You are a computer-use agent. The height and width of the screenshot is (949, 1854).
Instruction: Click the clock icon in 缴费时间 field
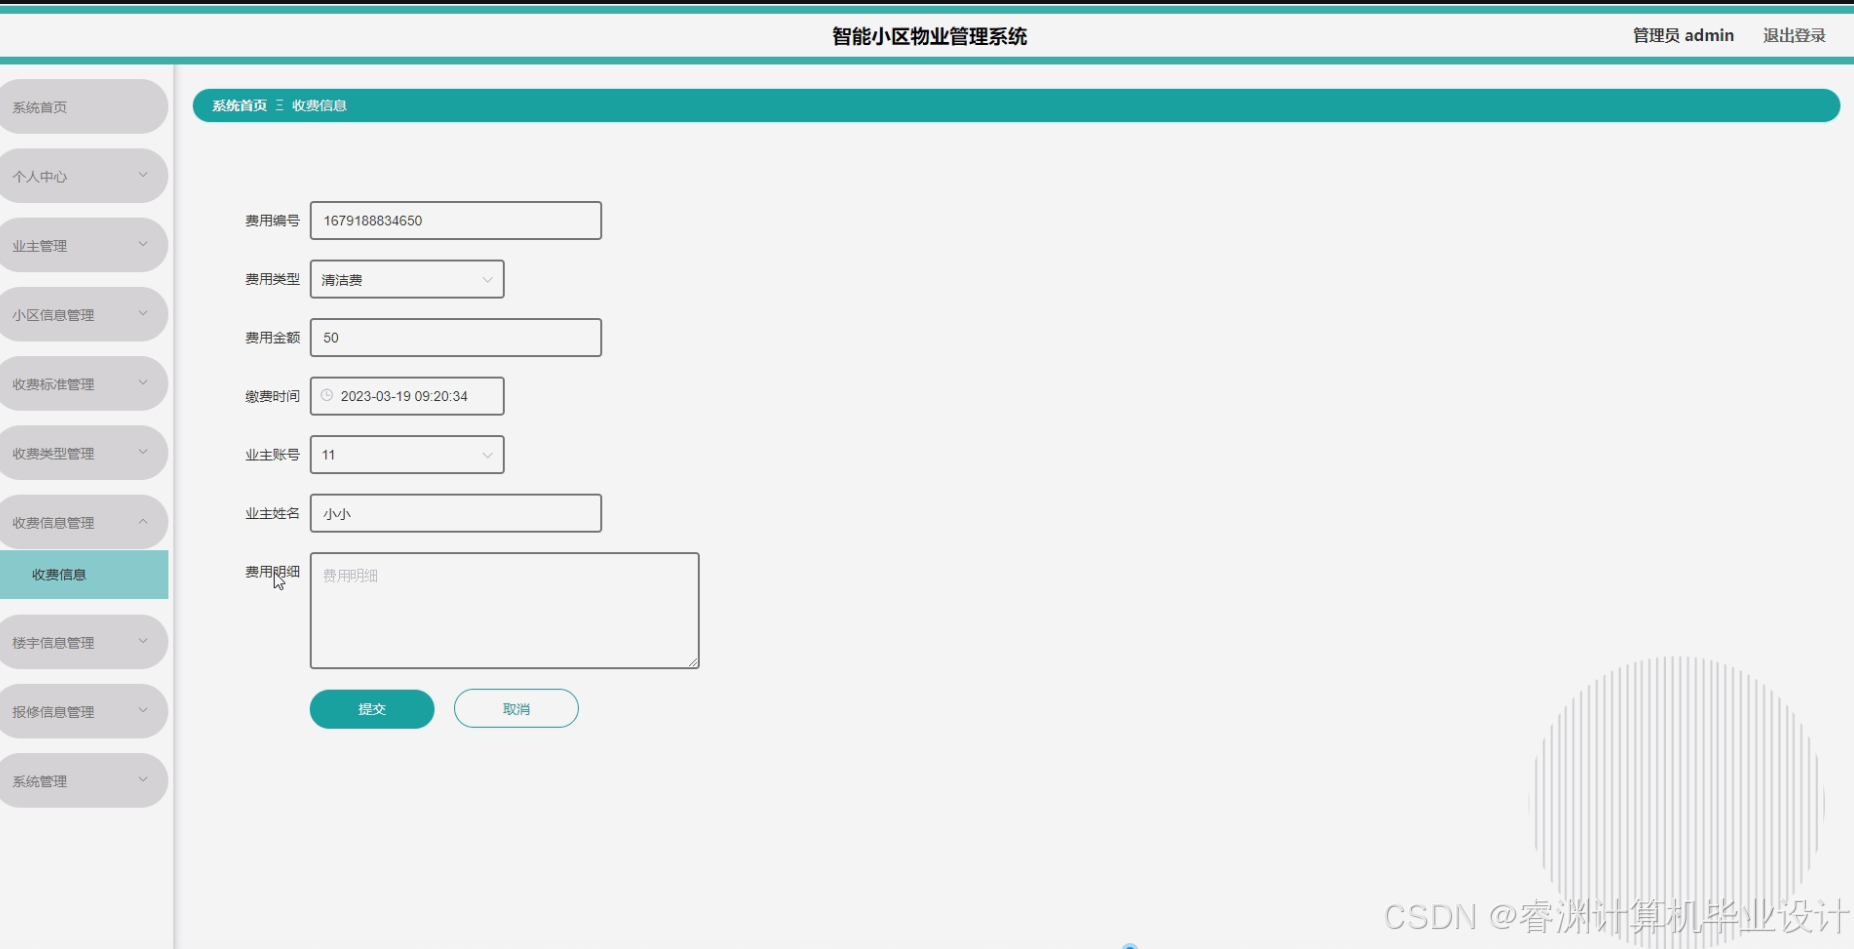pos(327,396)
